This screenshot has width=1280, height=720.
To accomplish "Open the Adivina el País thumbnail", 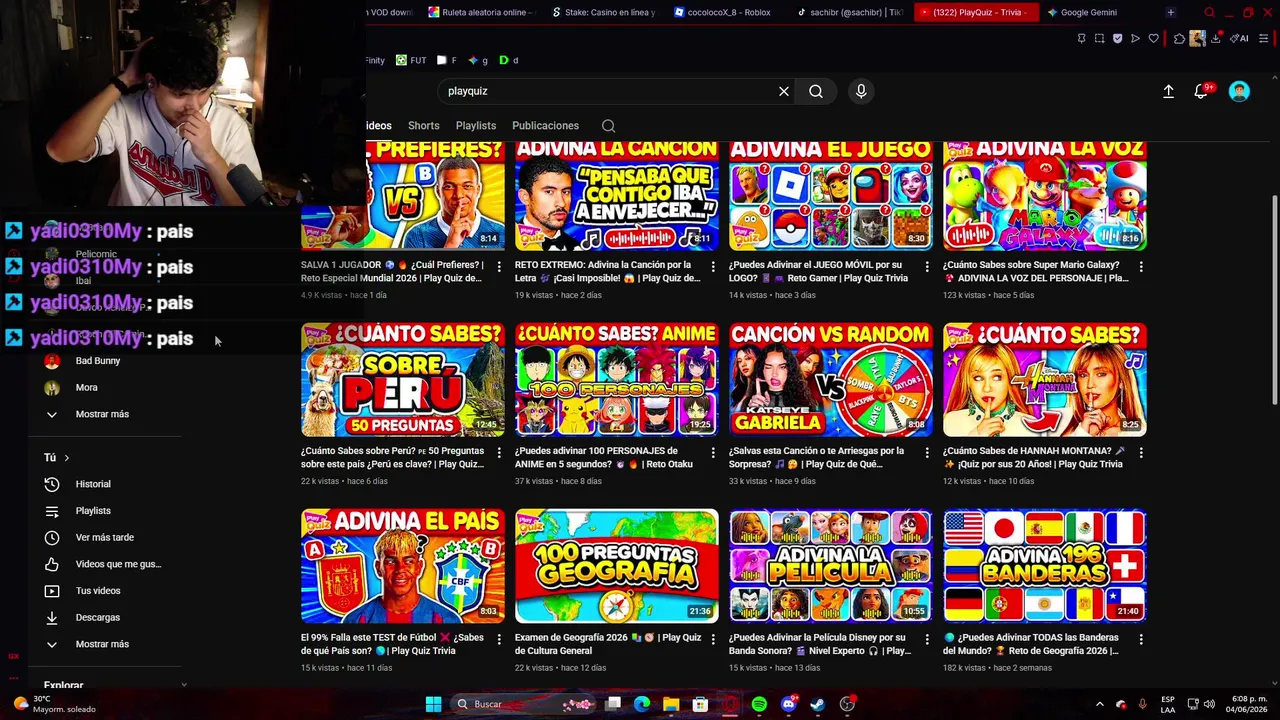I will pyautogui.click(x=403, y=566).
